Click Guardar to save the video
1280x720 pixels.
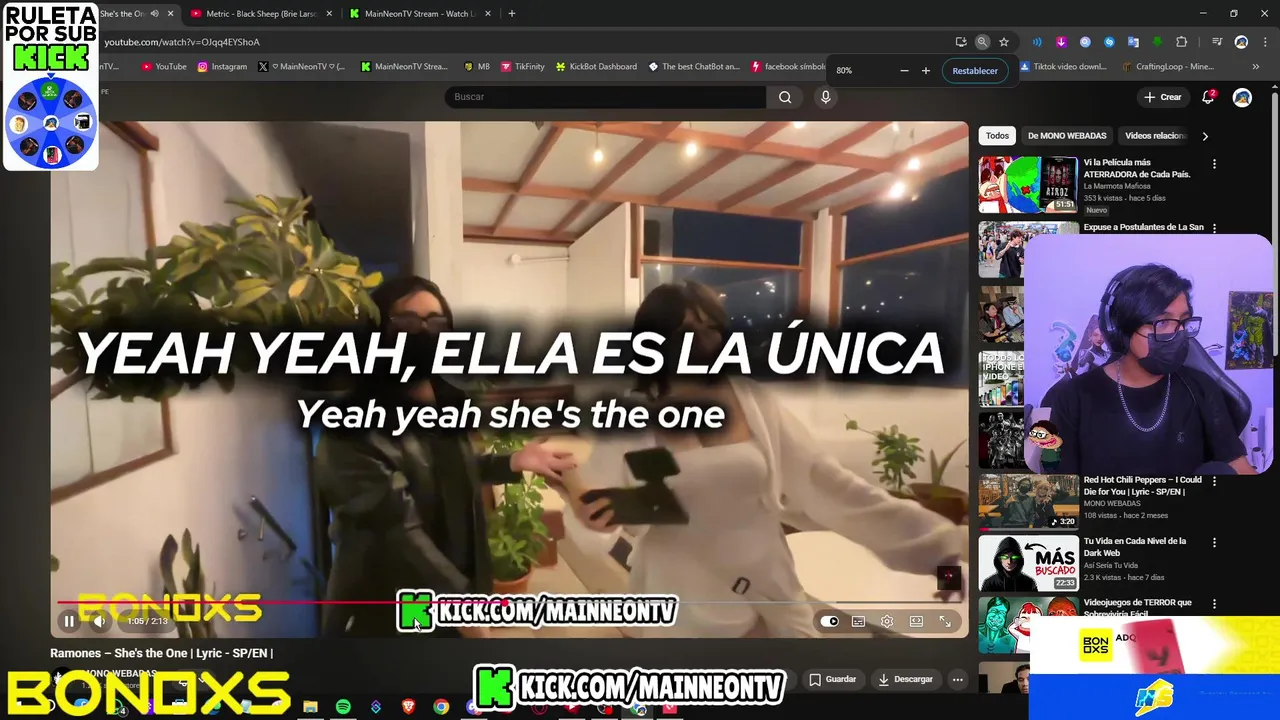click(832, 679)
